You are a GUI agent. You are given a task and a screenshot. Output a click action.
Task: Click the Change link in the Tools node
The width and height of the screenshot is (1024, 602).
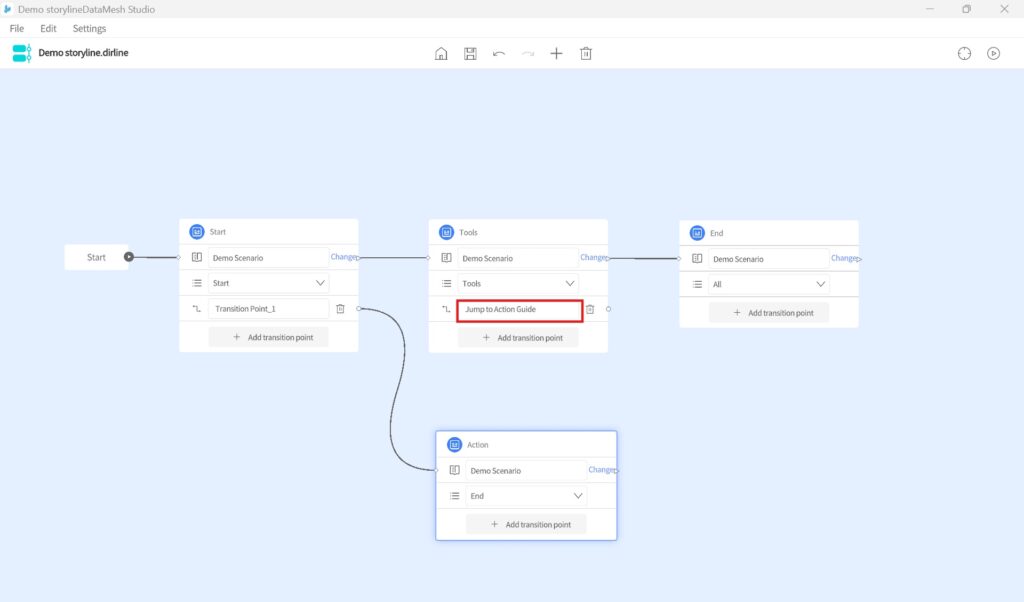pyautogui.click(x=593, y=258)
